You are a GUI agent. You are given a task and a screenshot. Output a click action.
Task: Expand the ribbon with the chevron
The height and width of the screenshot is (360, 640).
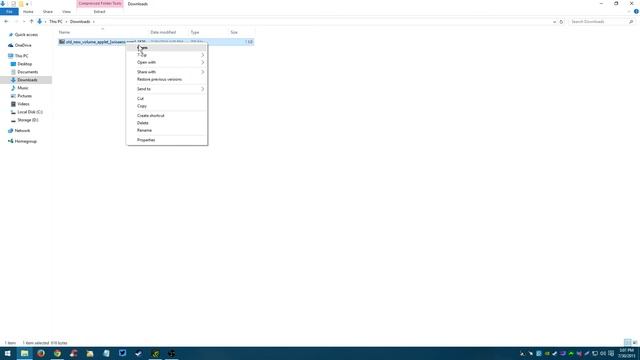click(x=629, y=12)
